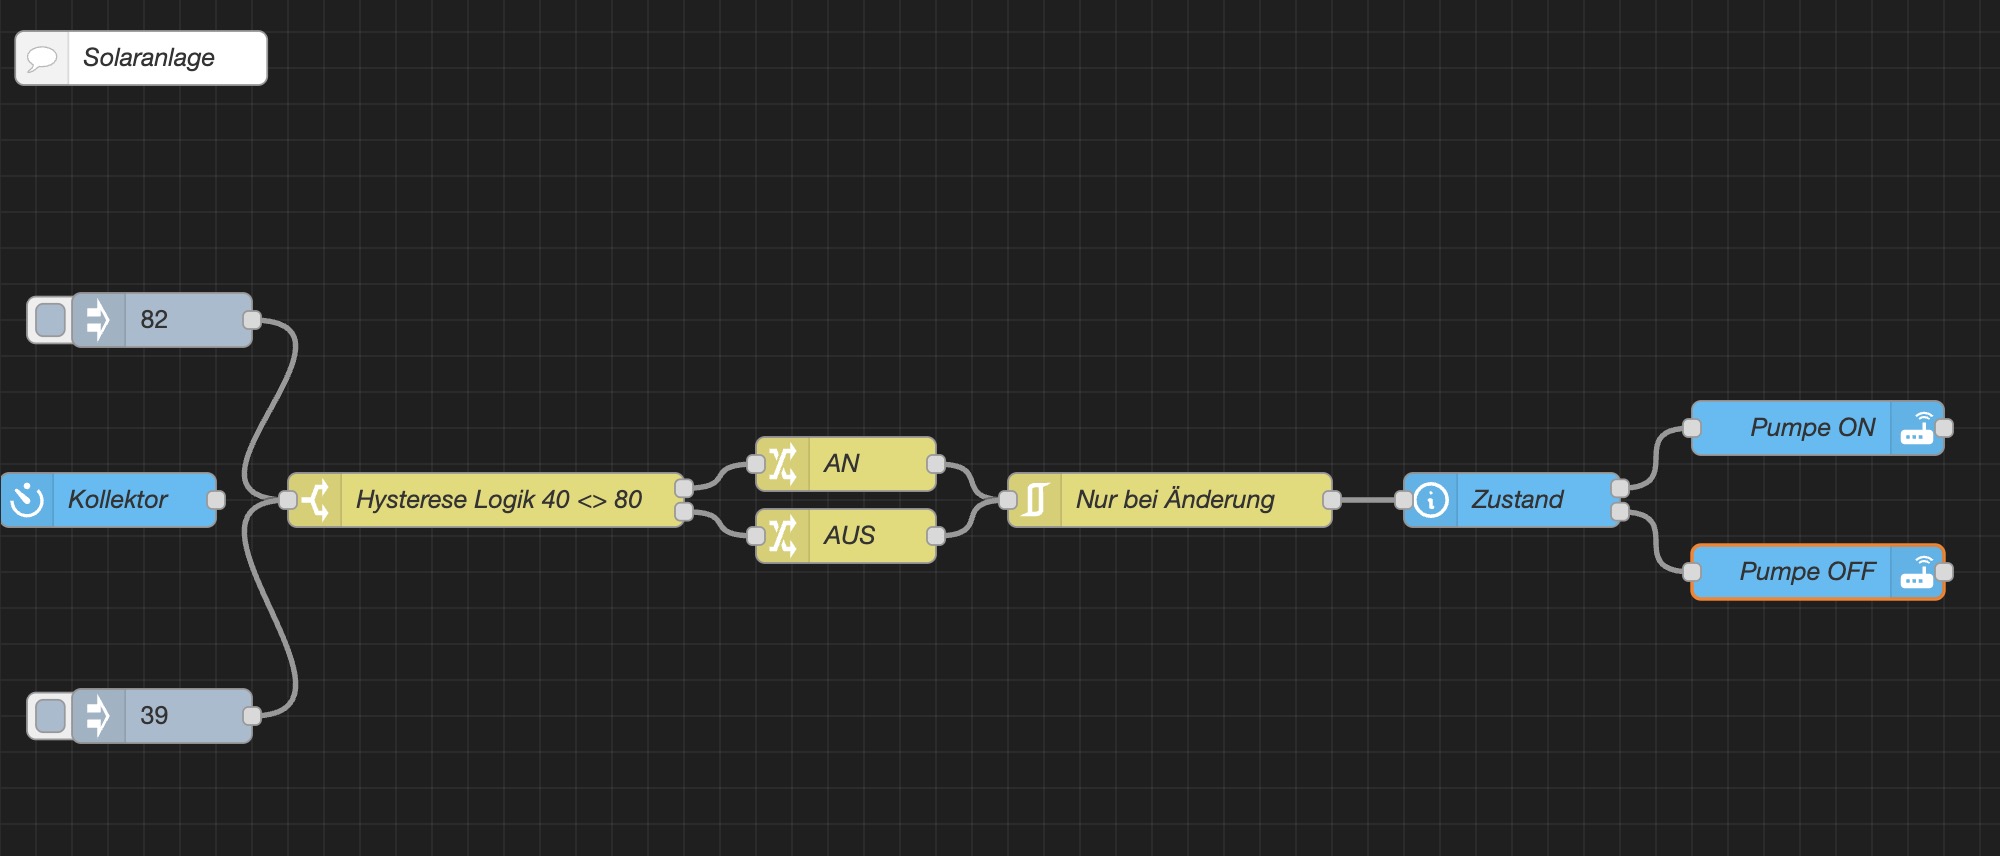Click the input port of Nur bei Änderung

[x=1008, y=500]
